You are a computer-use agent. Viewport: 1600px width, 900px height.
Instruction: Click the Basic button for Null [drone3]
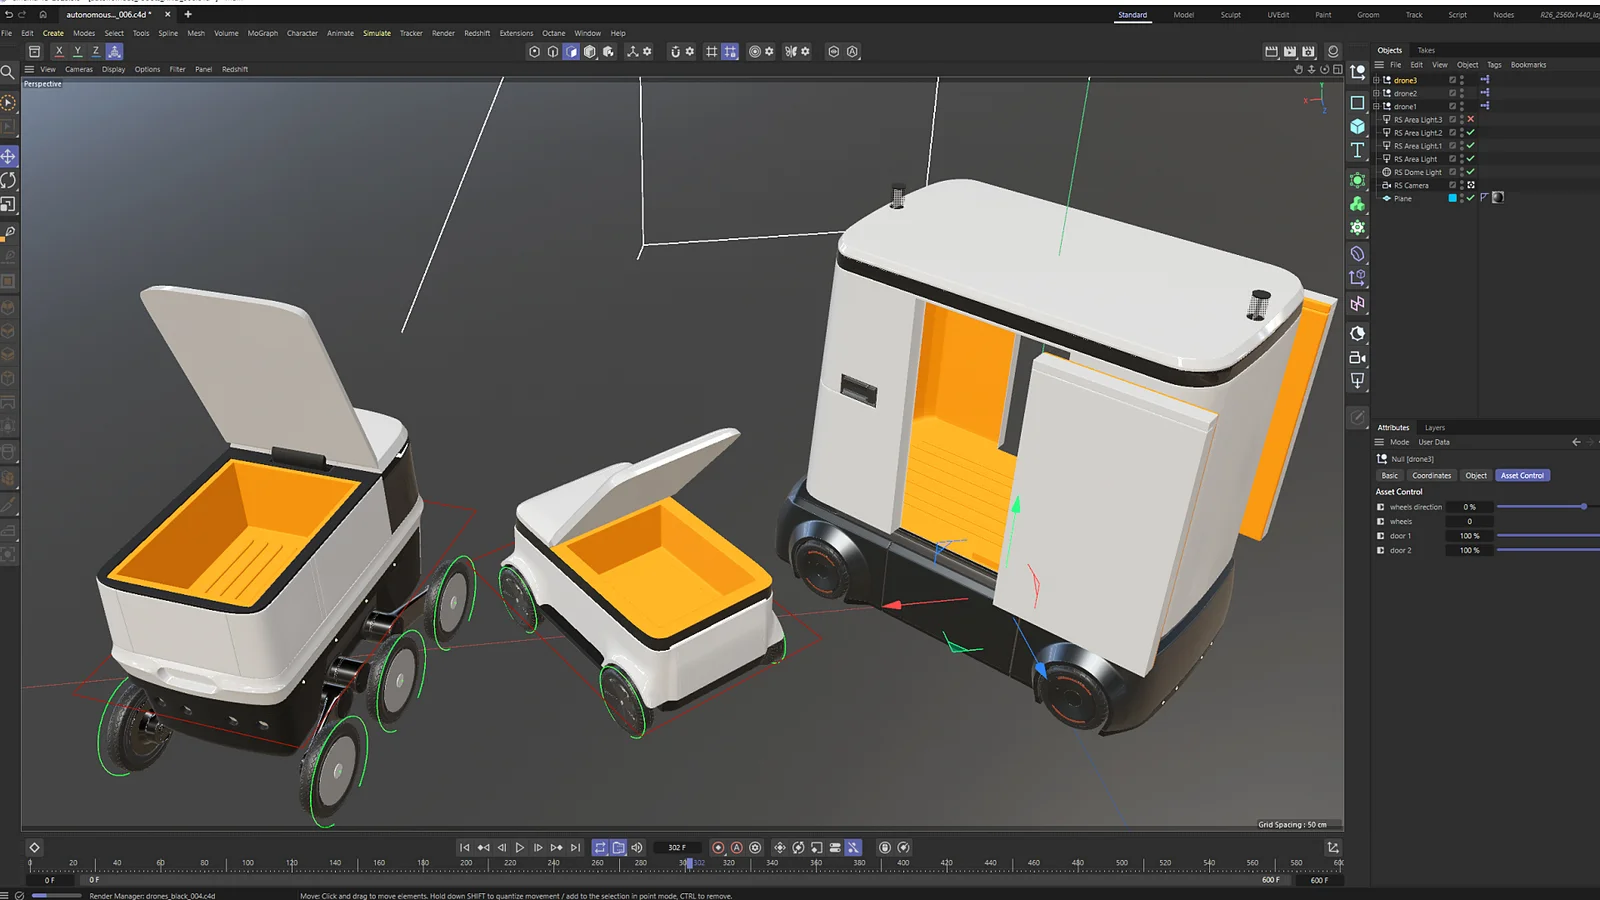coord(1388,475)
